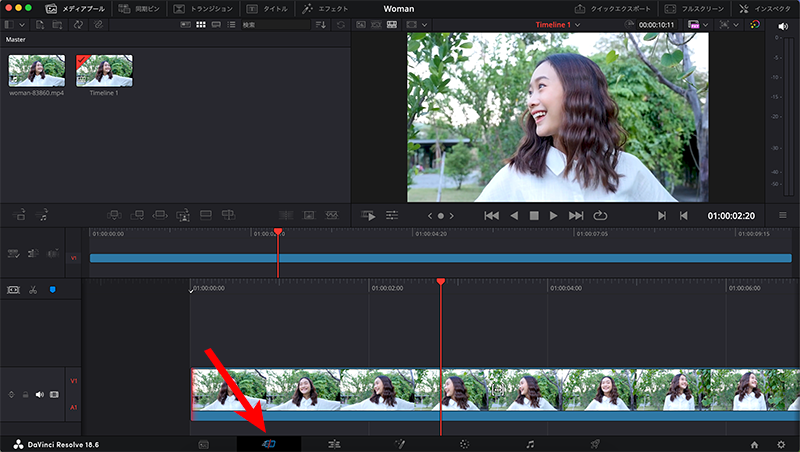Screen dimensions: 800x452
Task: Open the bin list dropdown chevron
Action: click(22, 24)
